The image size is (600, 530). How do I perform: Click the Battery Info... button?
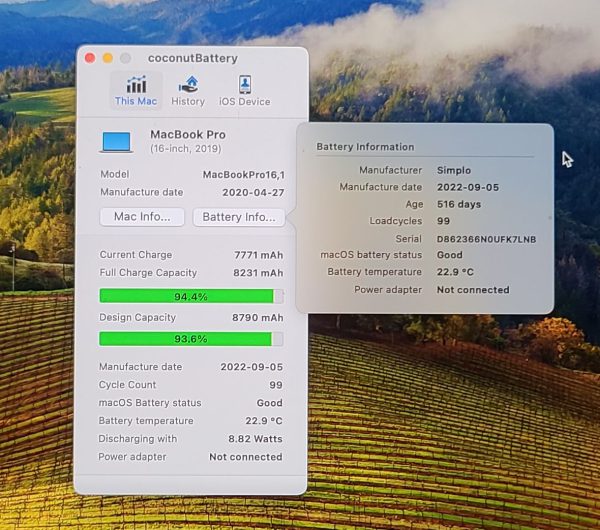pyautogui.click(x=239, y=217)
